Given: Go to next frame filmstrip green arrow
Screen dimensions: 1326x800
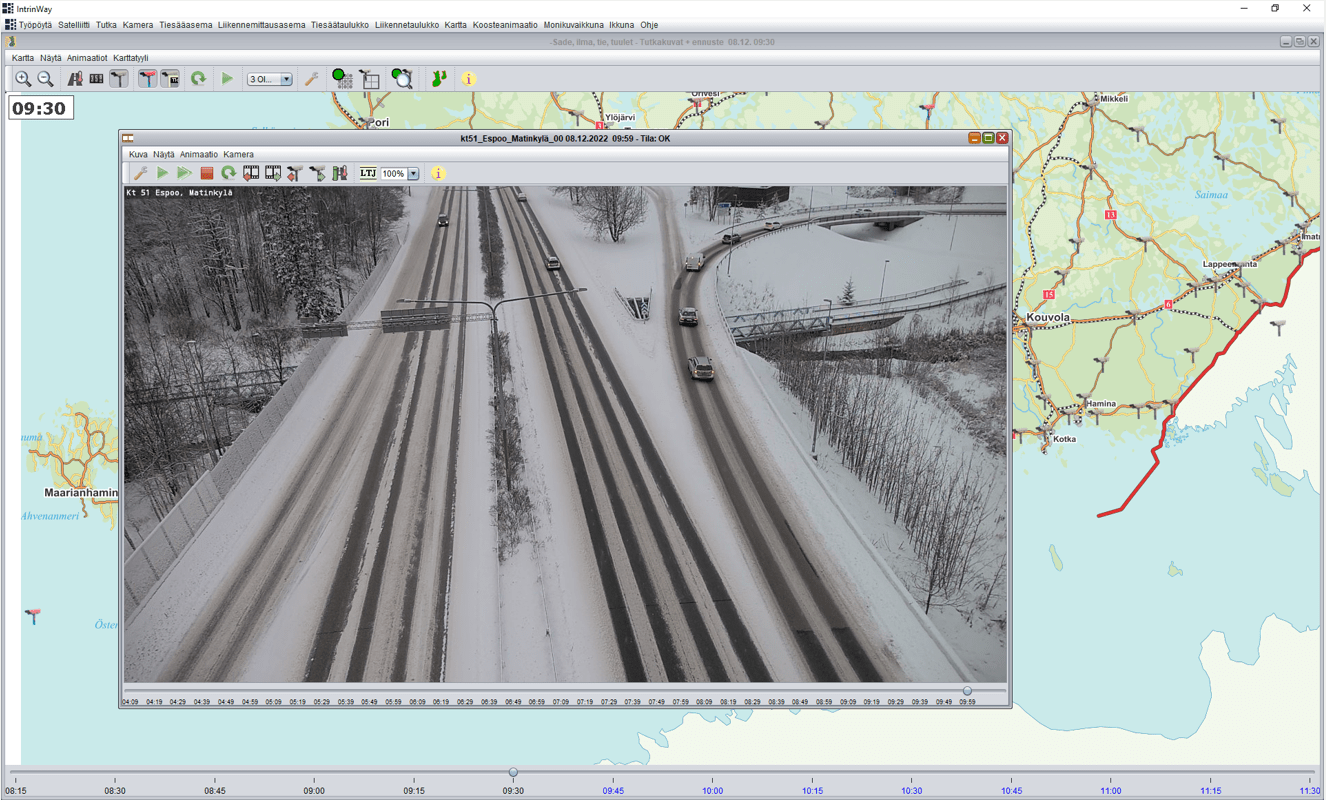Looking at the screenshot, I should (273, 174).
